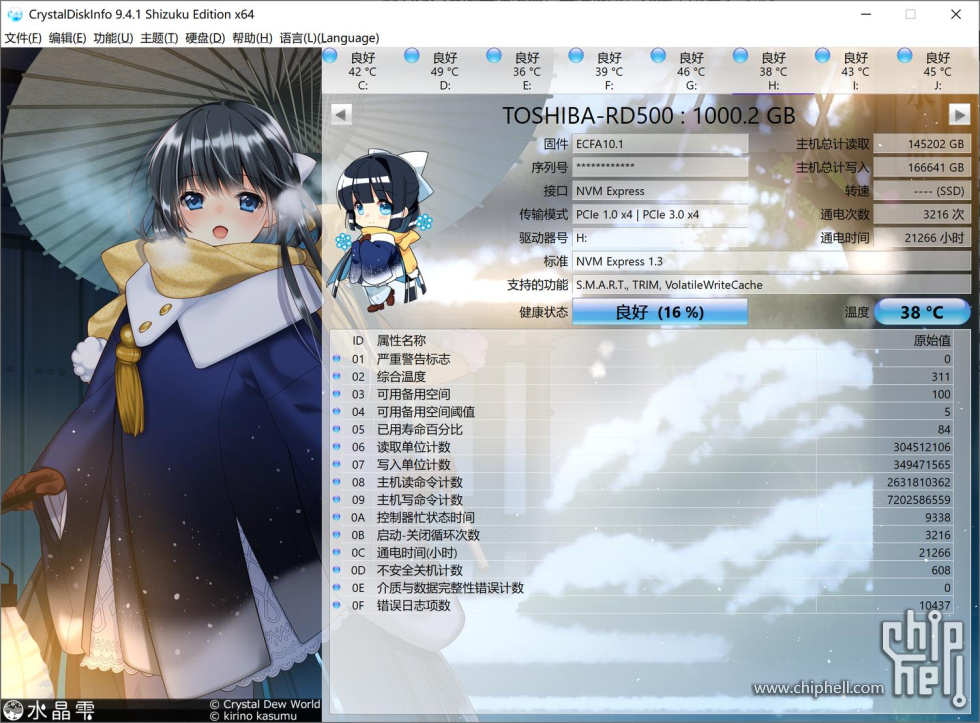Viewport: 980px width, 723px height.
Task: Click the raw value 9338
Action: click(x=938, y=517)
